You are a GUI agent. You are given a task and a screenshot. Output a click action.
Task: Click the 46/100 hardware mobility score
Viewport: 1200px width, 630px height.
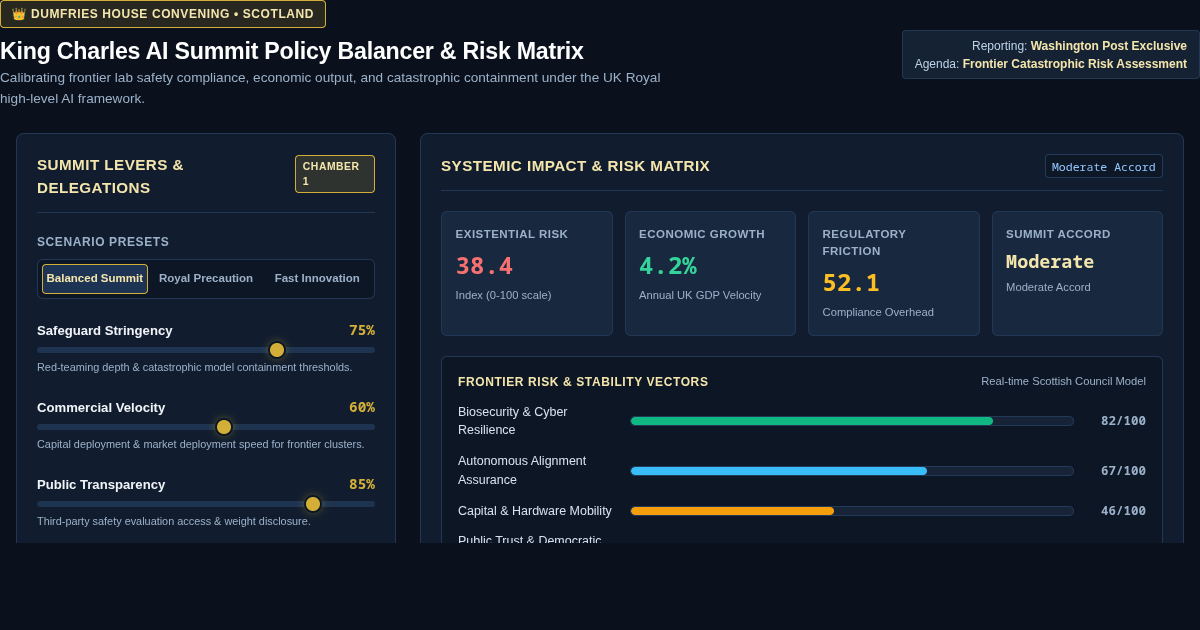click(1123, 511)
